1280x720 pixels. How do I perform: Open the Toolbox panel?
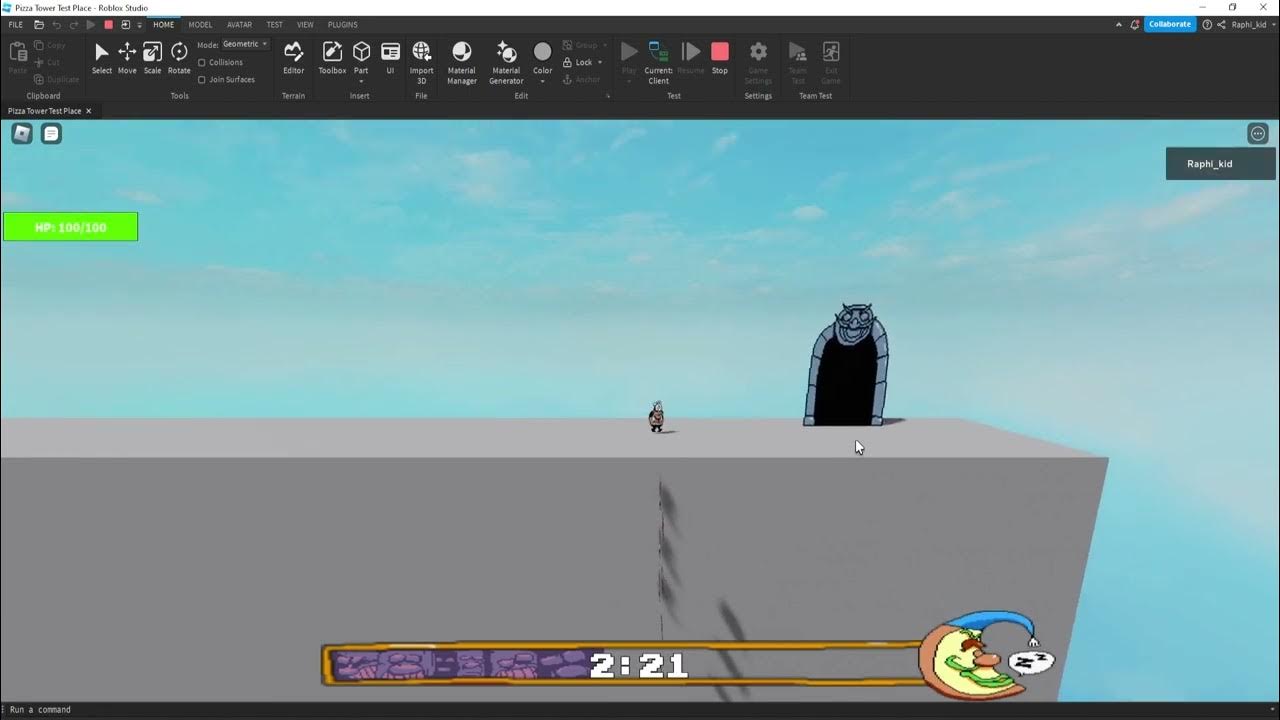[332, 58]
